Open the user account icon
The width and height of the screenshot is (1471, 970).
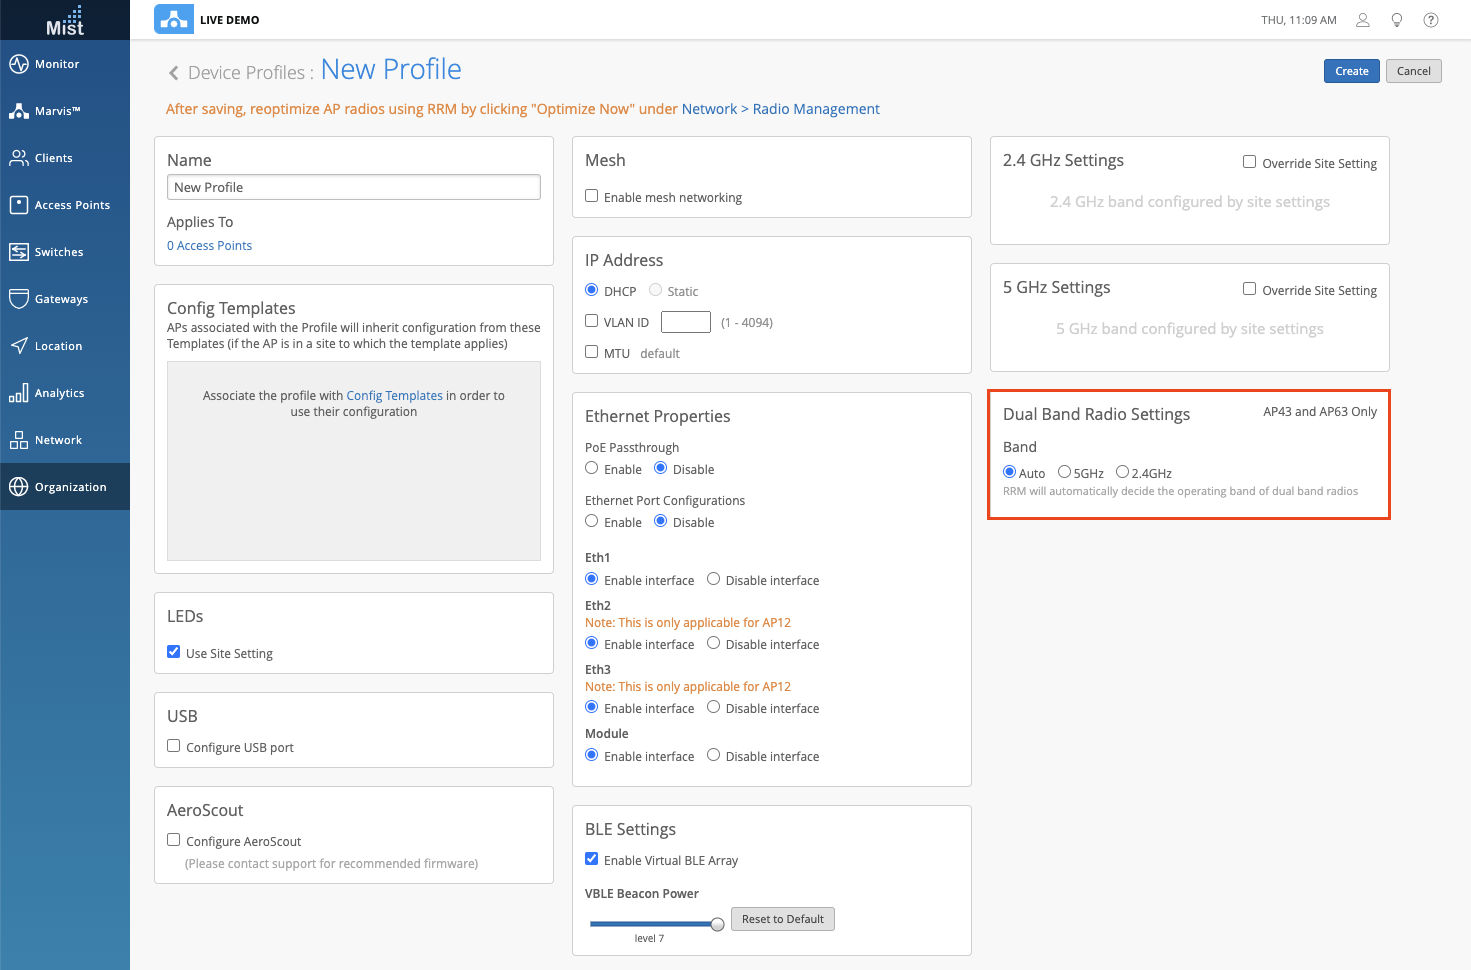(x=1362, y=20)
